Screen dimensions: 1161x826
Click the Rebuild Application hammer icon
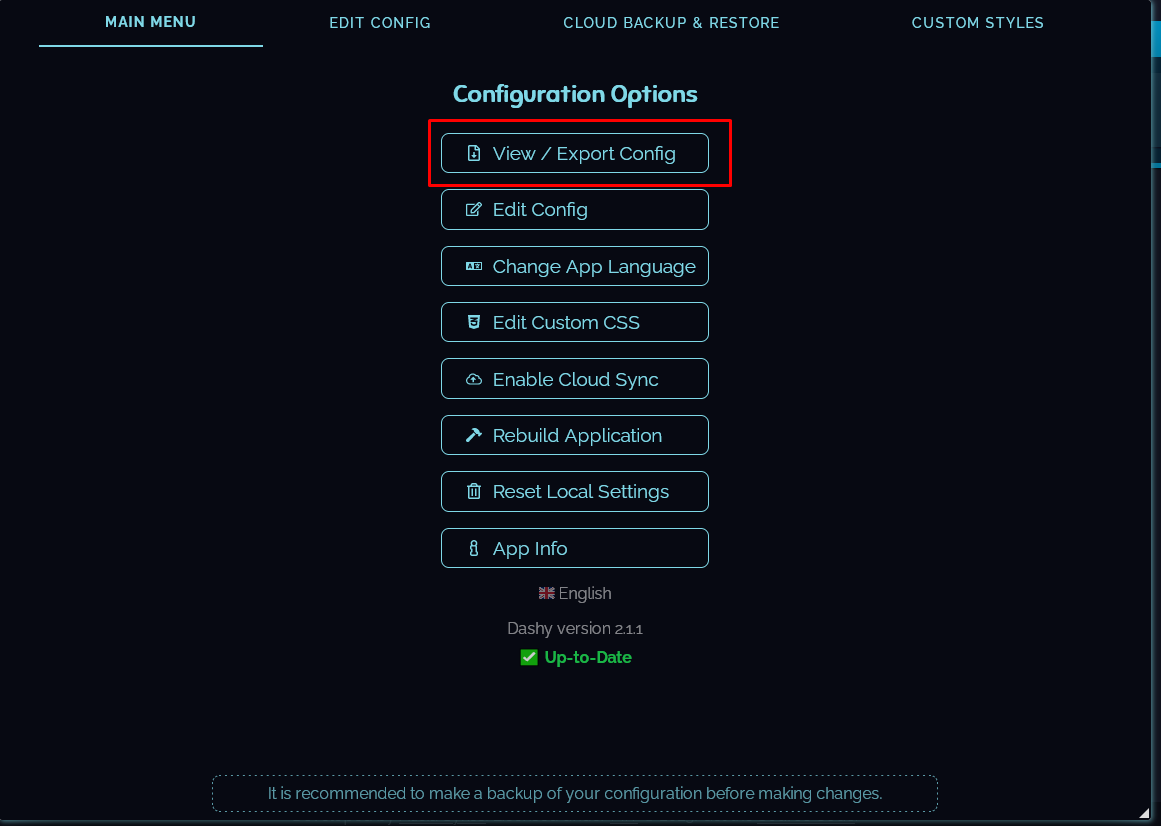pos(472,435)
